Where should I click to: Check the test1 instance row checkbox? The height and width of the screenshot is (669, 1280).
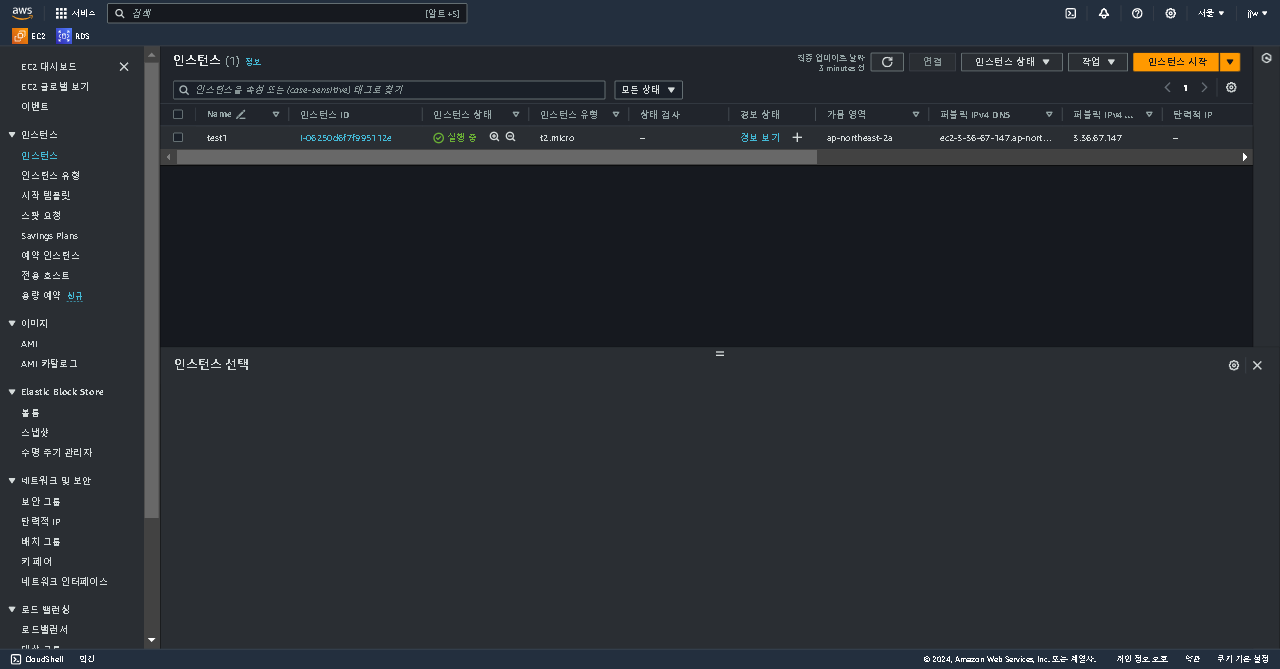178,137
